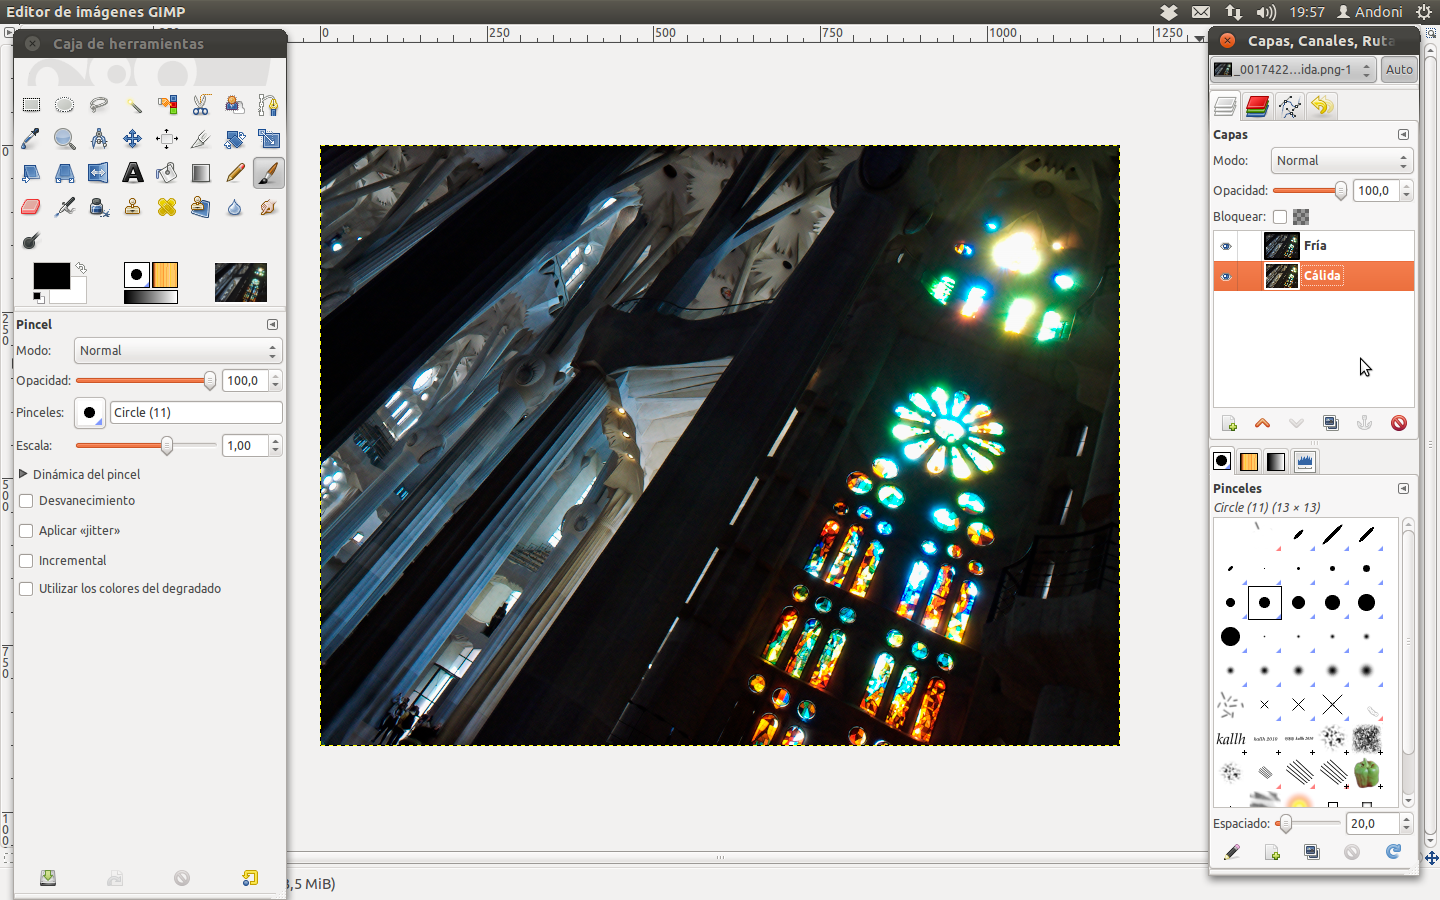The width and height of the screenshot is (1440, 900).
Task: Select the Text tool letter A
Action: coord(133,173)
